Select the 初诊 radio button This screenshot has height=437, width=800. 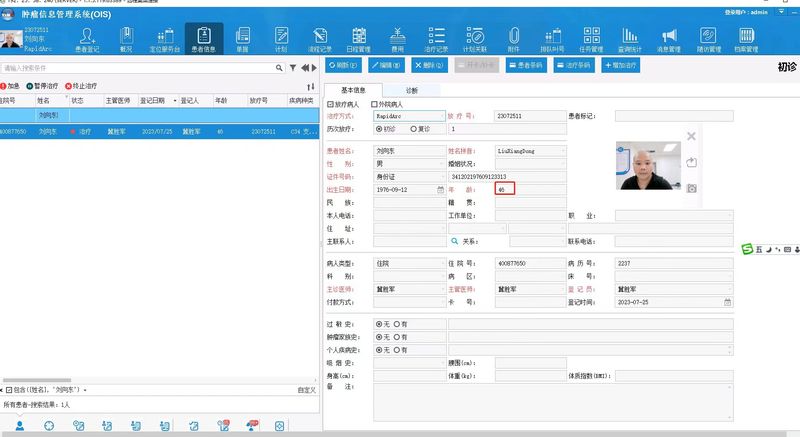379,129
